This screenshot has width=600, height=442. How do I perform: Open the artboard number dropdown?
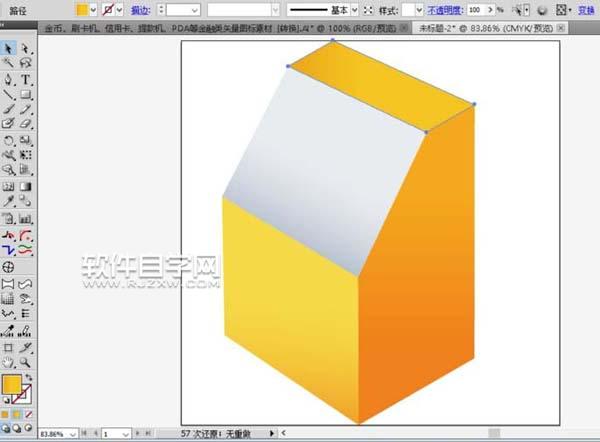126,434
